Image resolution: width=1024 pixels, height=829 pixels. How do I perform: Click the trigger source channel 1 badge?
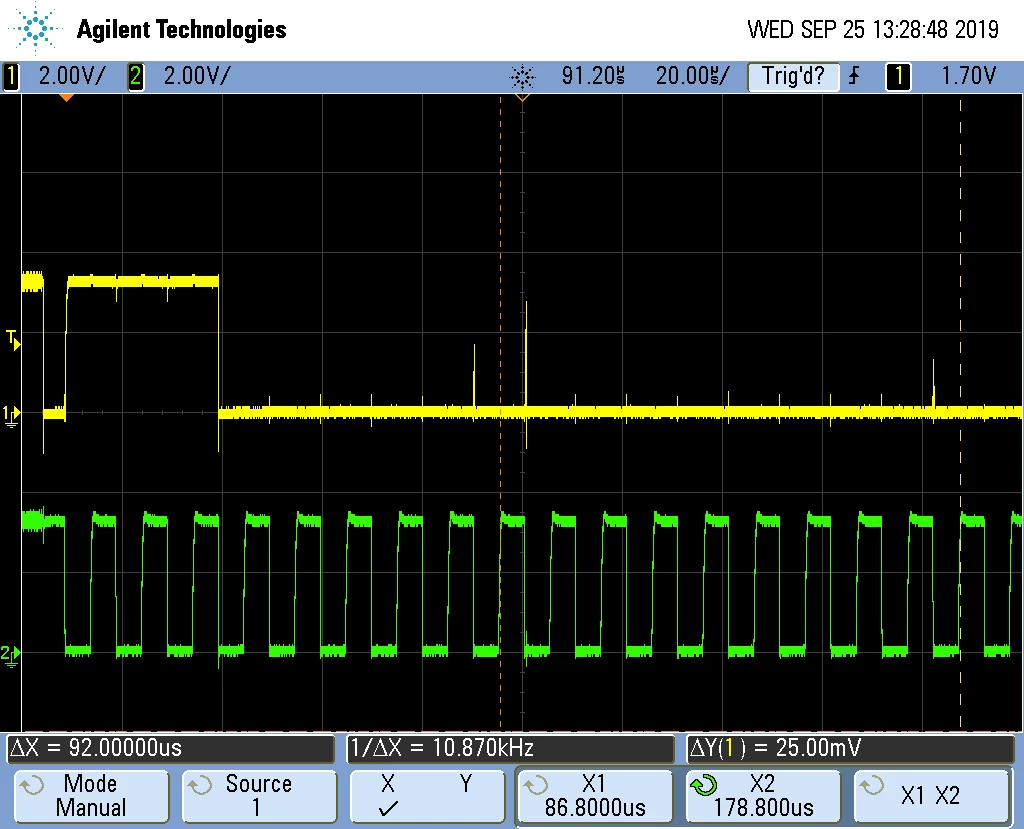click(x=898, y=76)
